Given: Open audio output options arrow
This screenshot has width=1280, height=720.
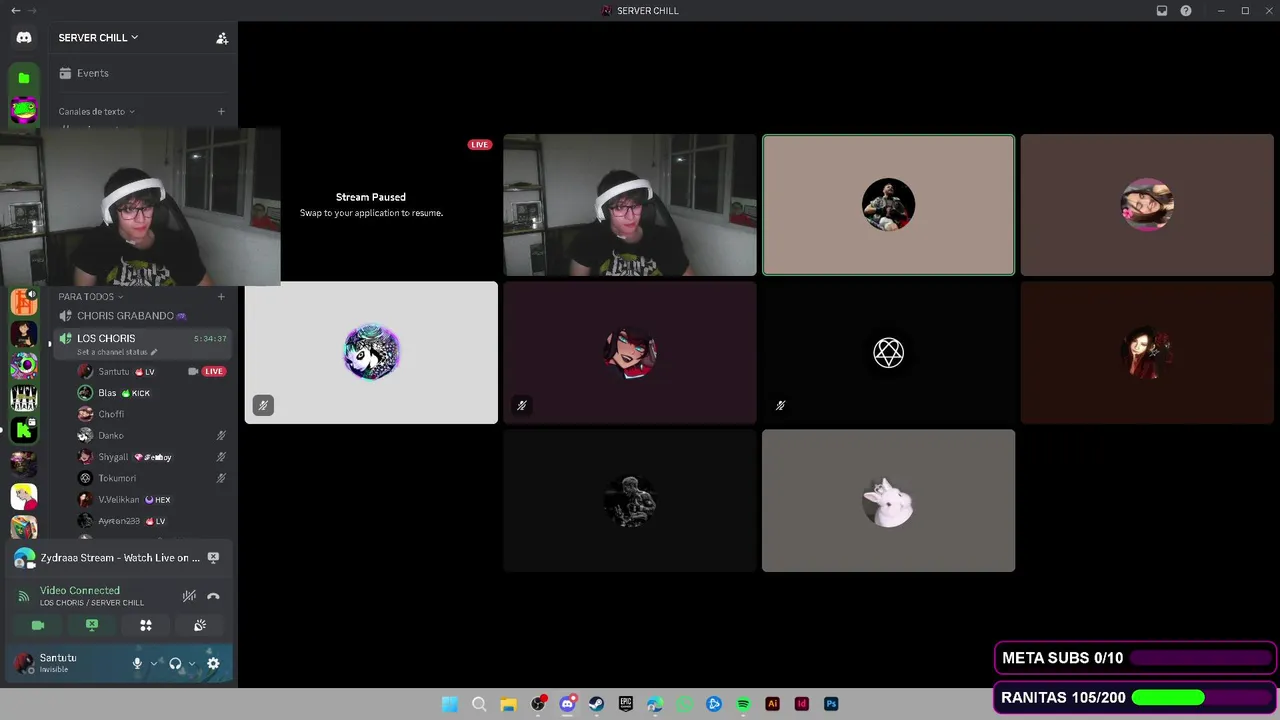Looking at the screenshot, I should 191,663.
